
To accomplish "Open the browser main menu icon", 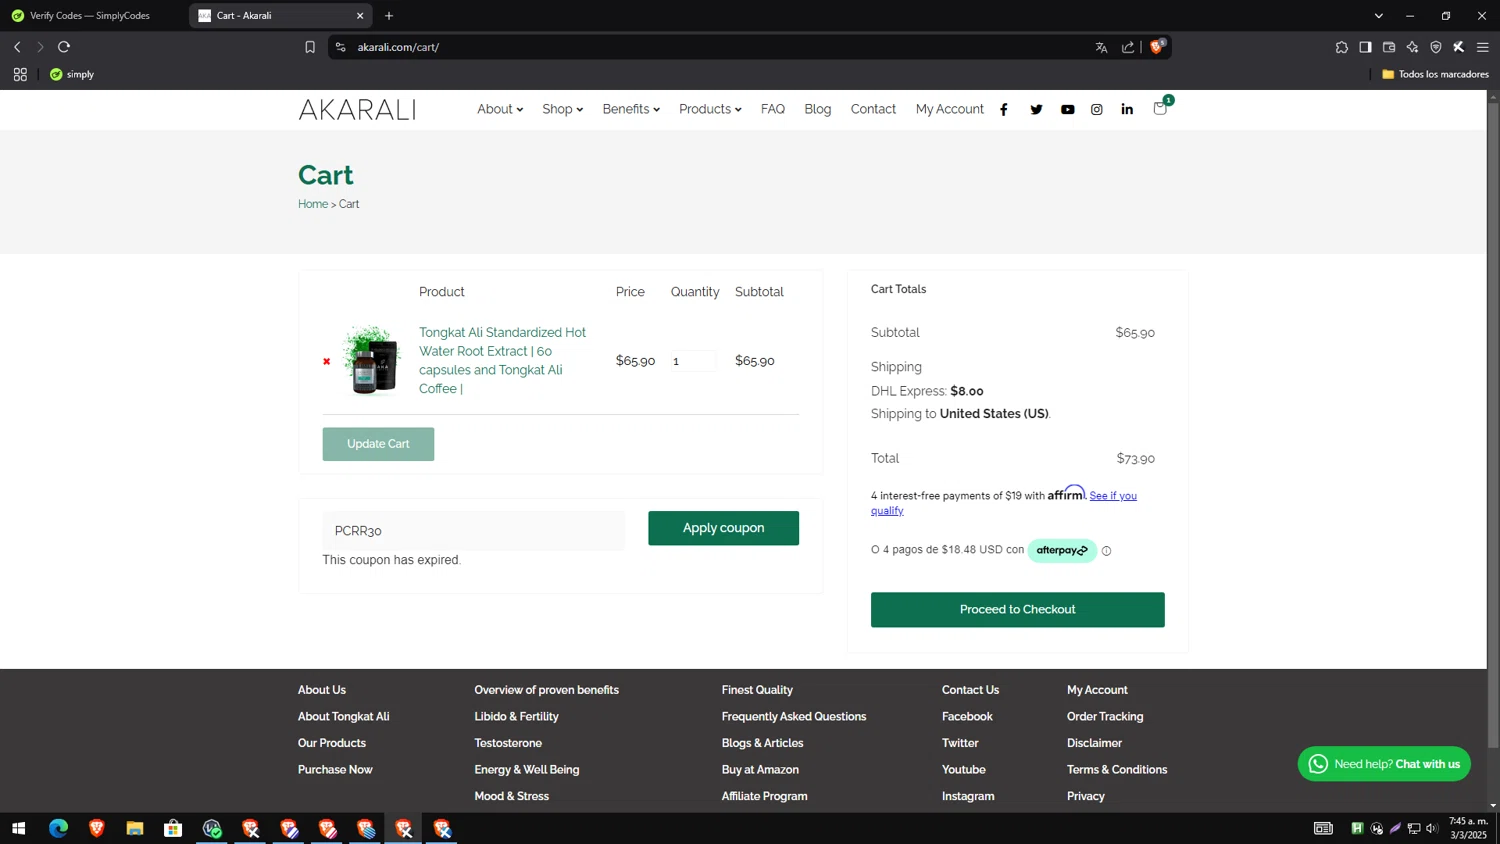I will (1483, 47).
